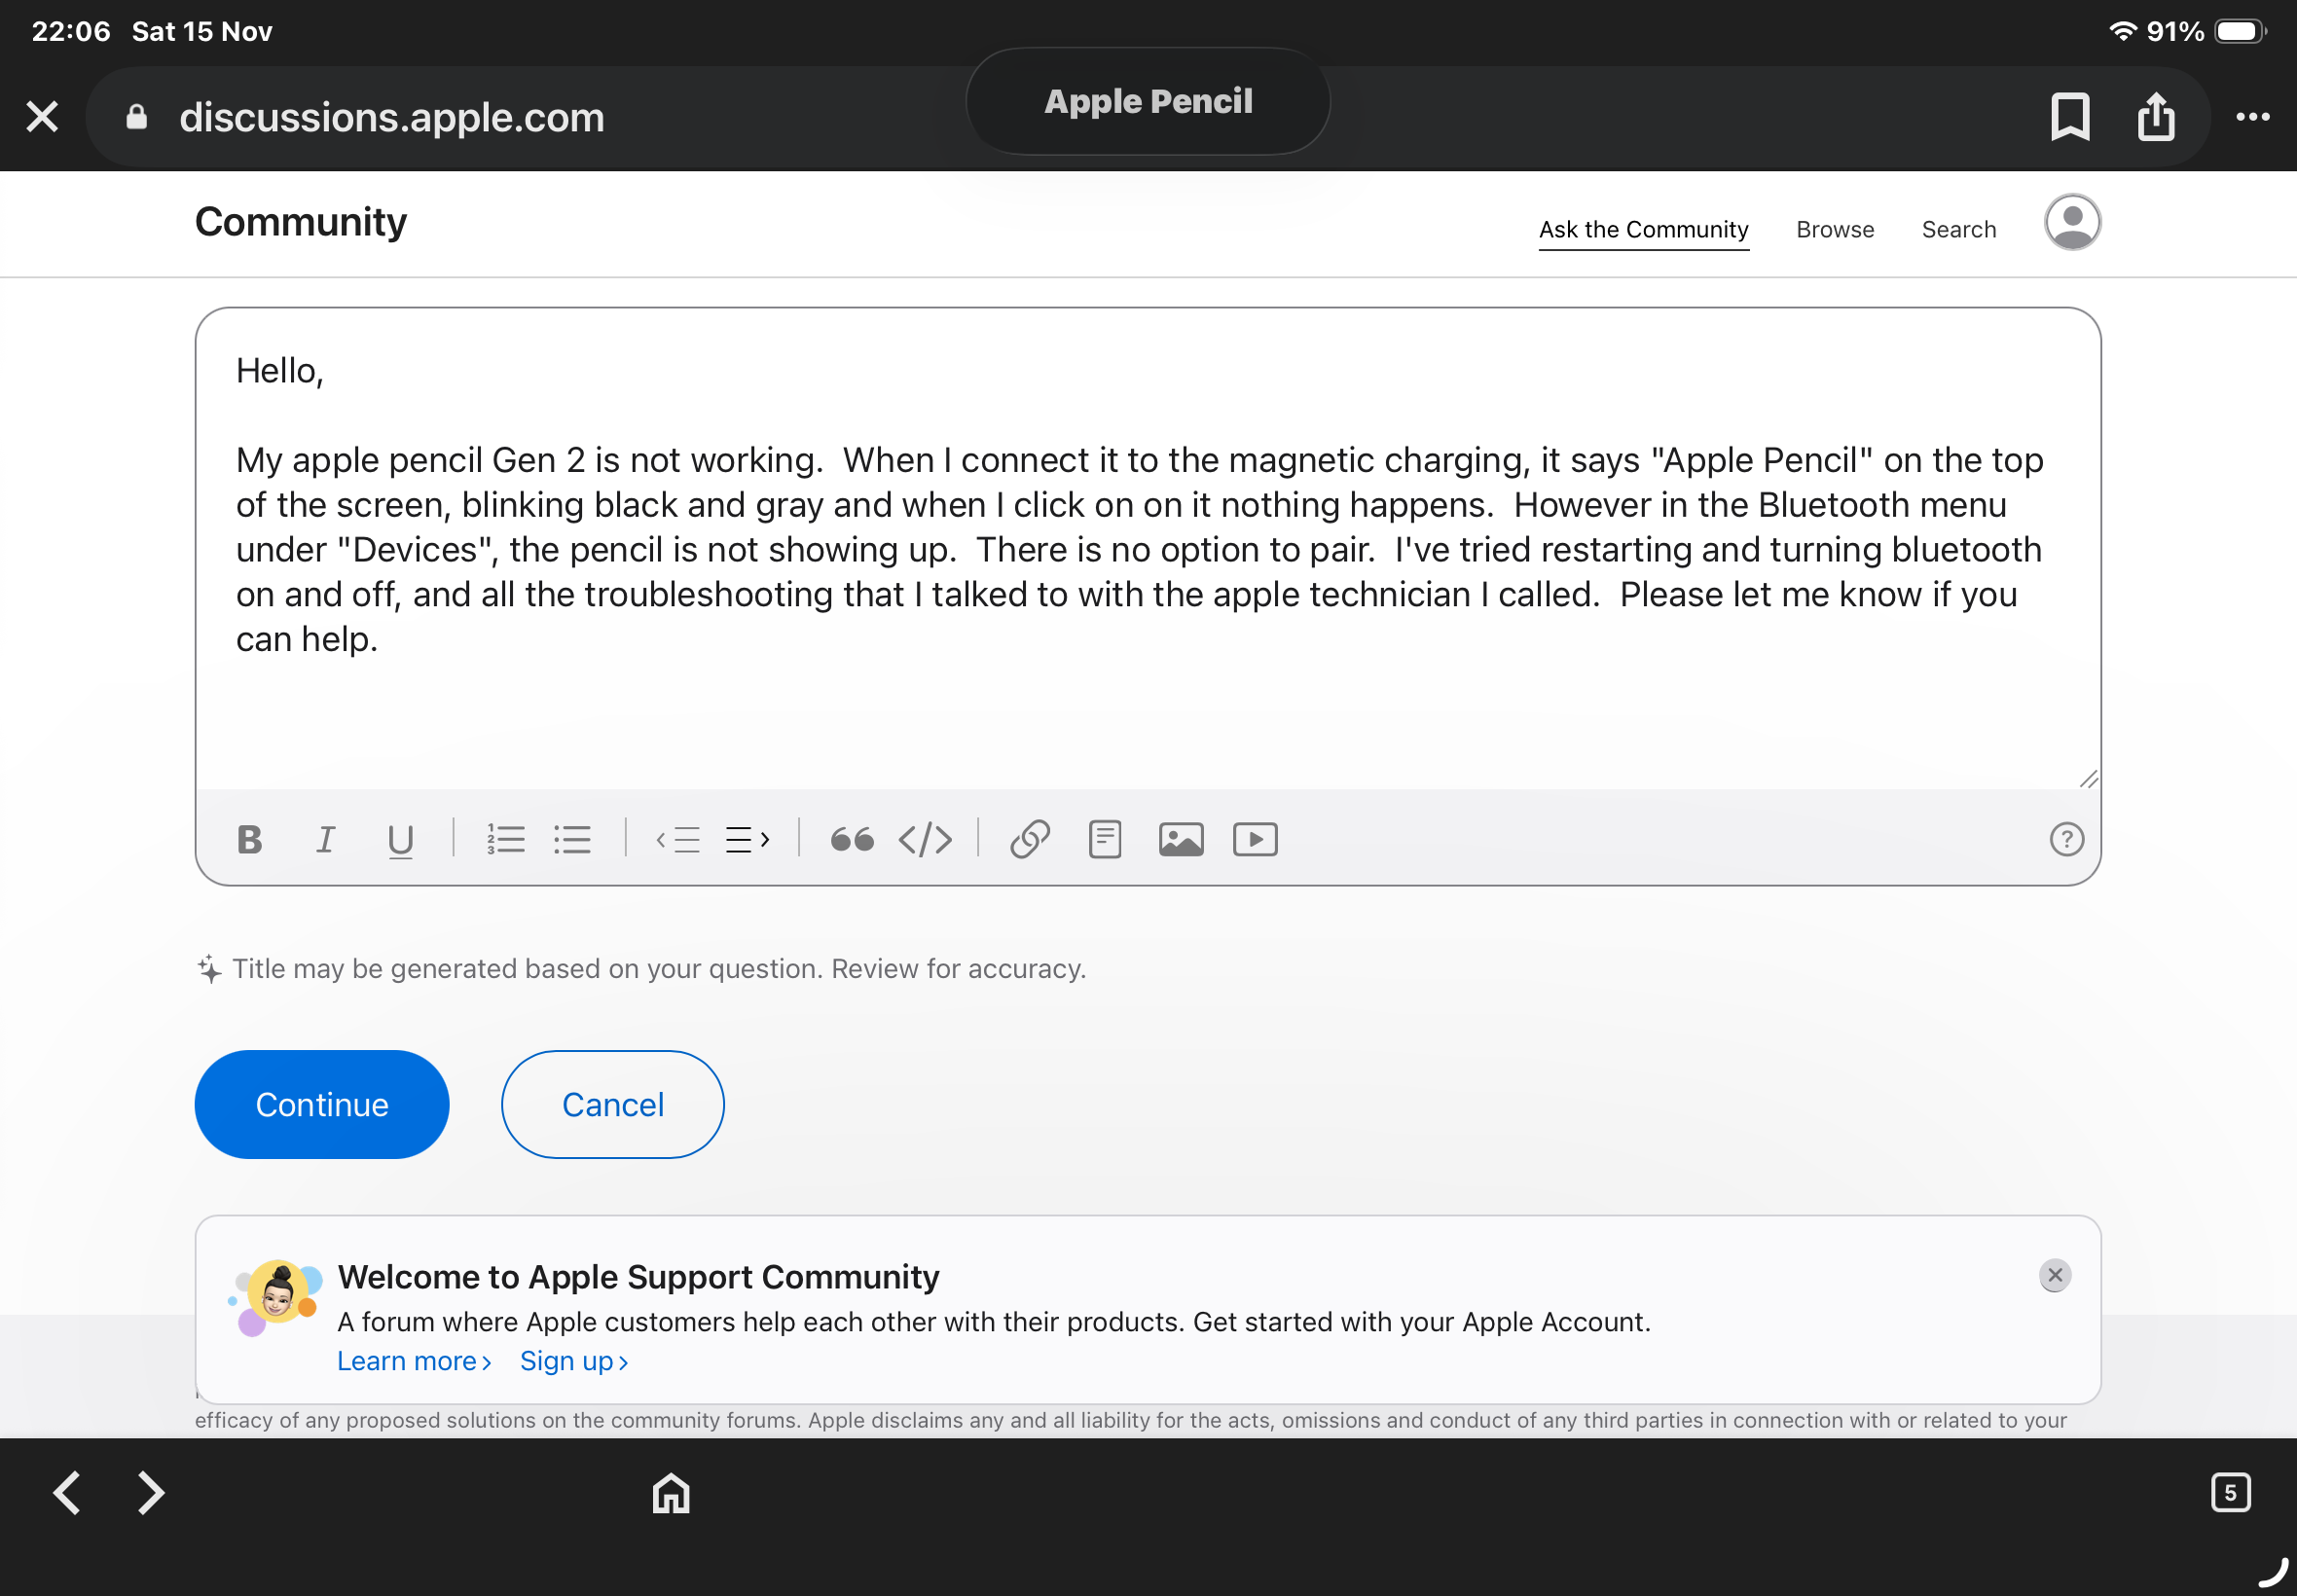Insert a video into the post
Screen dimensions: 2297x1596
[x=1255, y=839]
